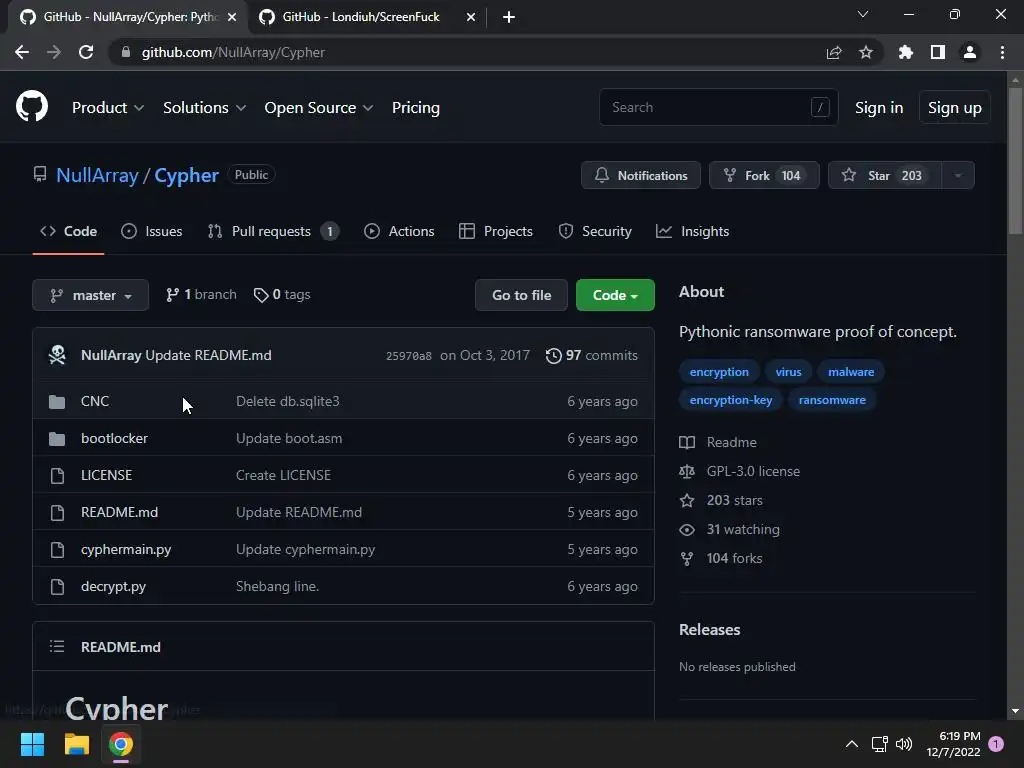Image resolution: width=1024 pixels, height=768 pixels.
Task: Switch to the Projects tab
Action: coord(496,231)
